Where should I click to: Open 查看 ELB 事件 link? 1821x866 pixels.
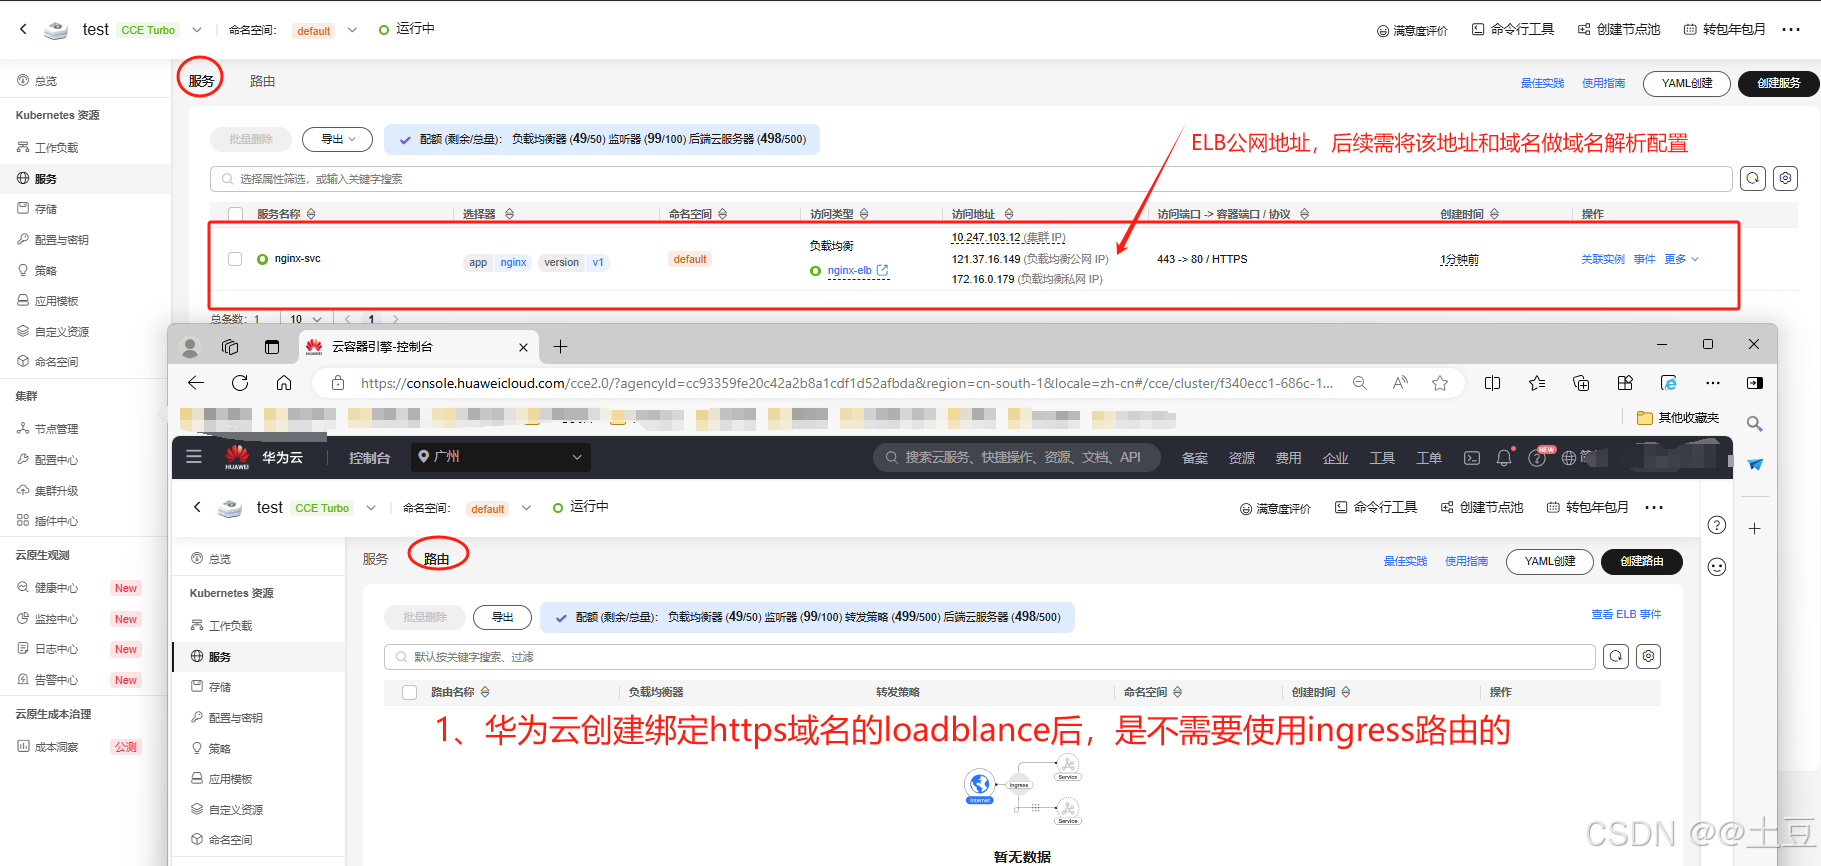[1626, 614]
